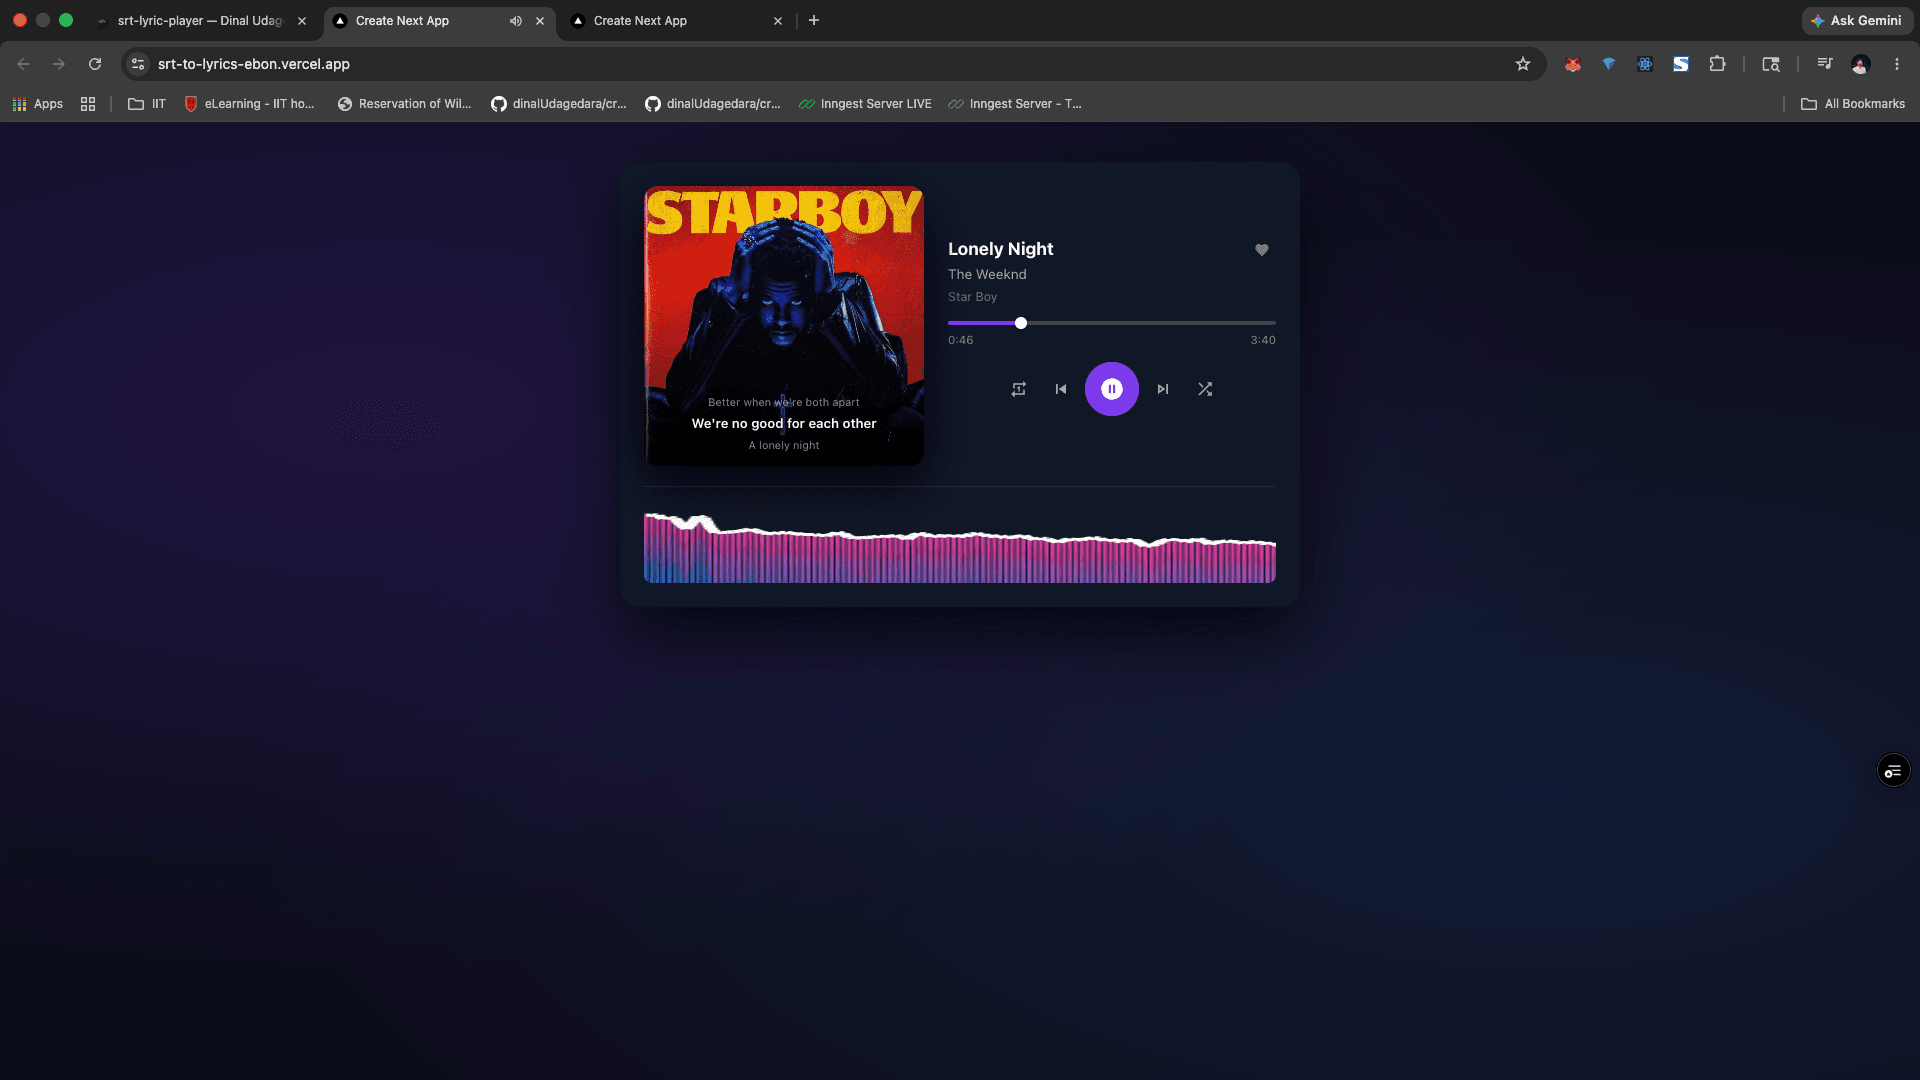1920x1080 pixels.
Task: Open the IIT bookmarks folder
Action: pos(147,104)
